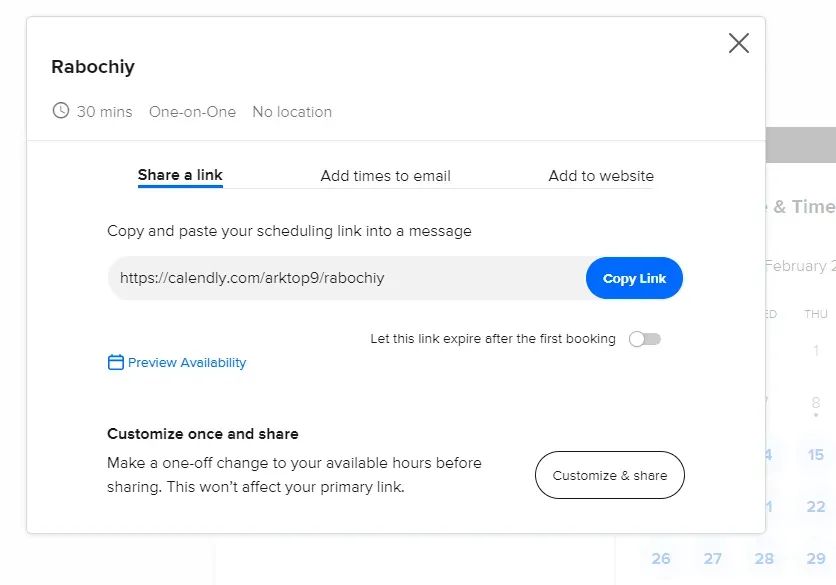
Task: Choose date 29 on the calendar
Action: click(816, 559)
